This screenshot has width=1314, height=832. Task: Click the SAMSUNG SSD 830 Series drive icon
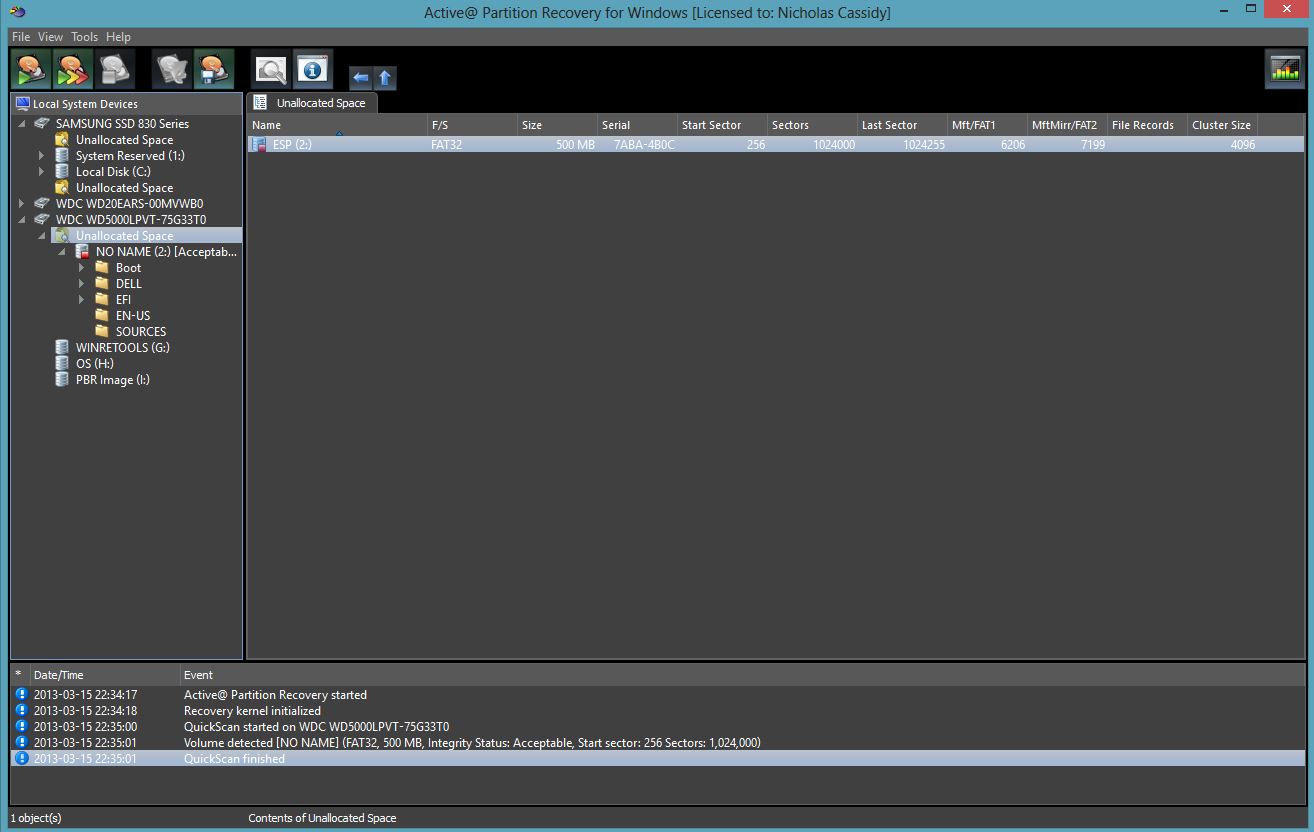tap(42, 124)
